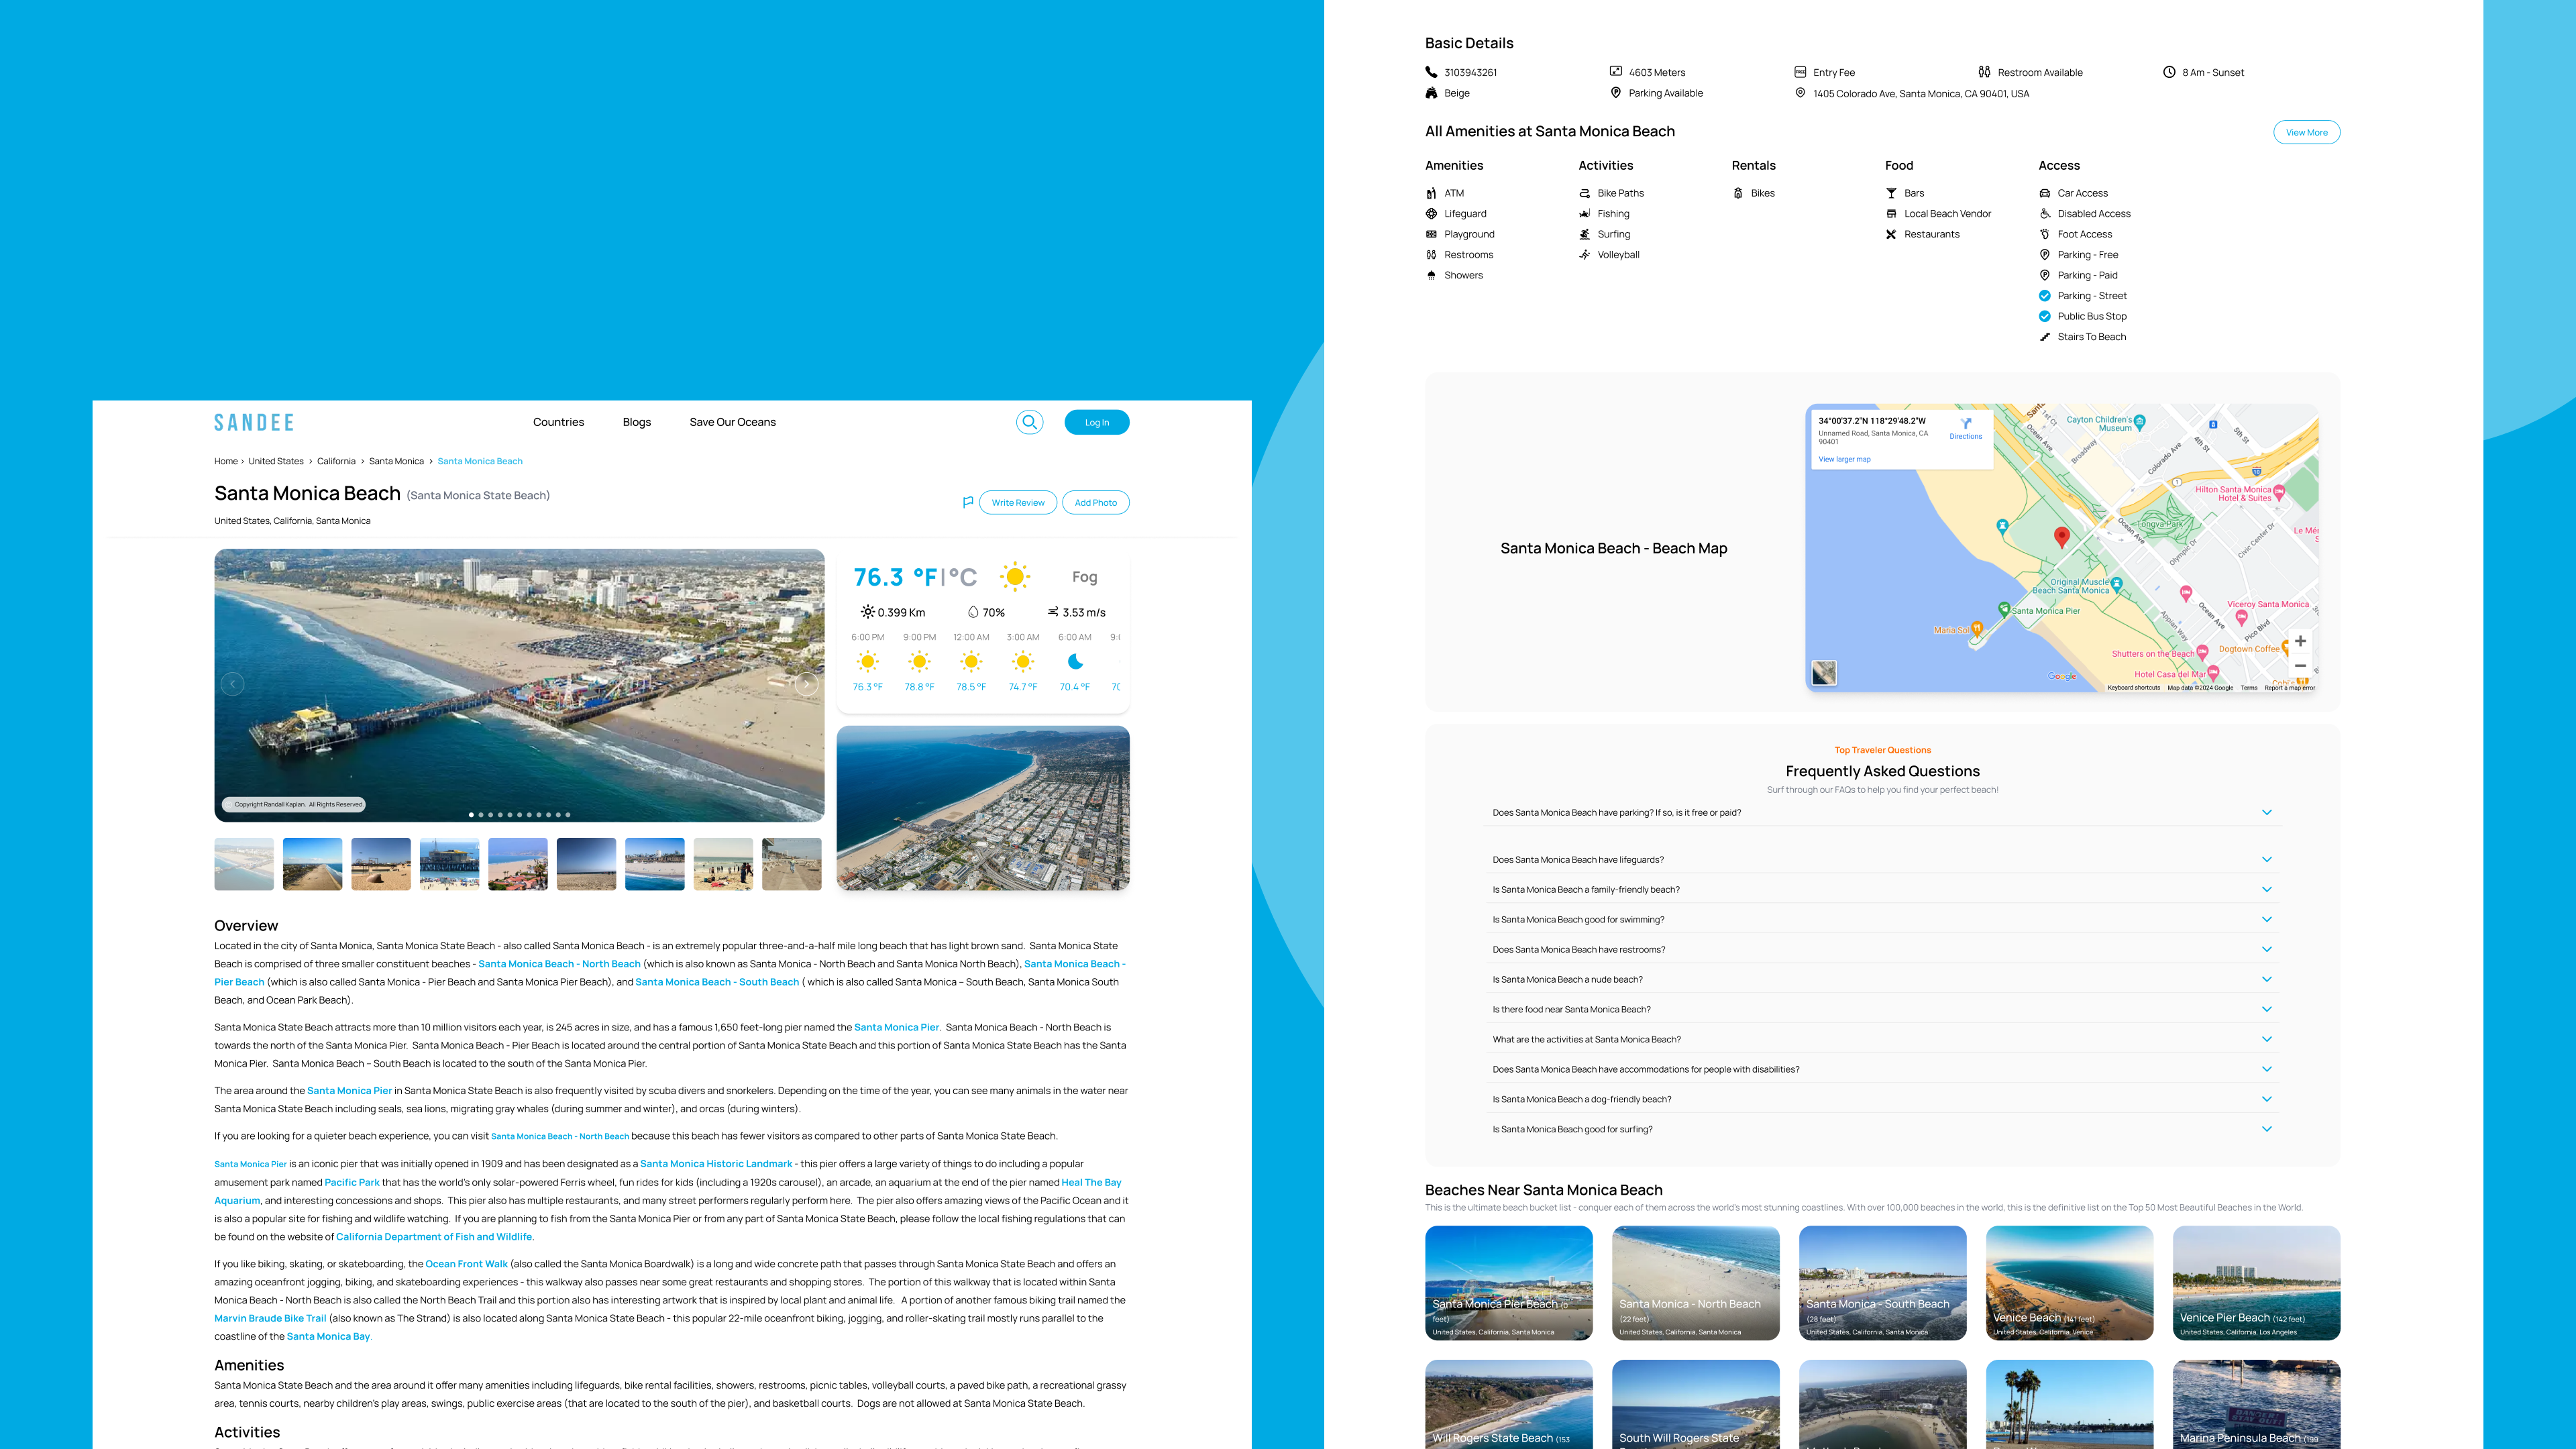
Task: Click the search magnifier icon
Action: tap(1029, 422)
